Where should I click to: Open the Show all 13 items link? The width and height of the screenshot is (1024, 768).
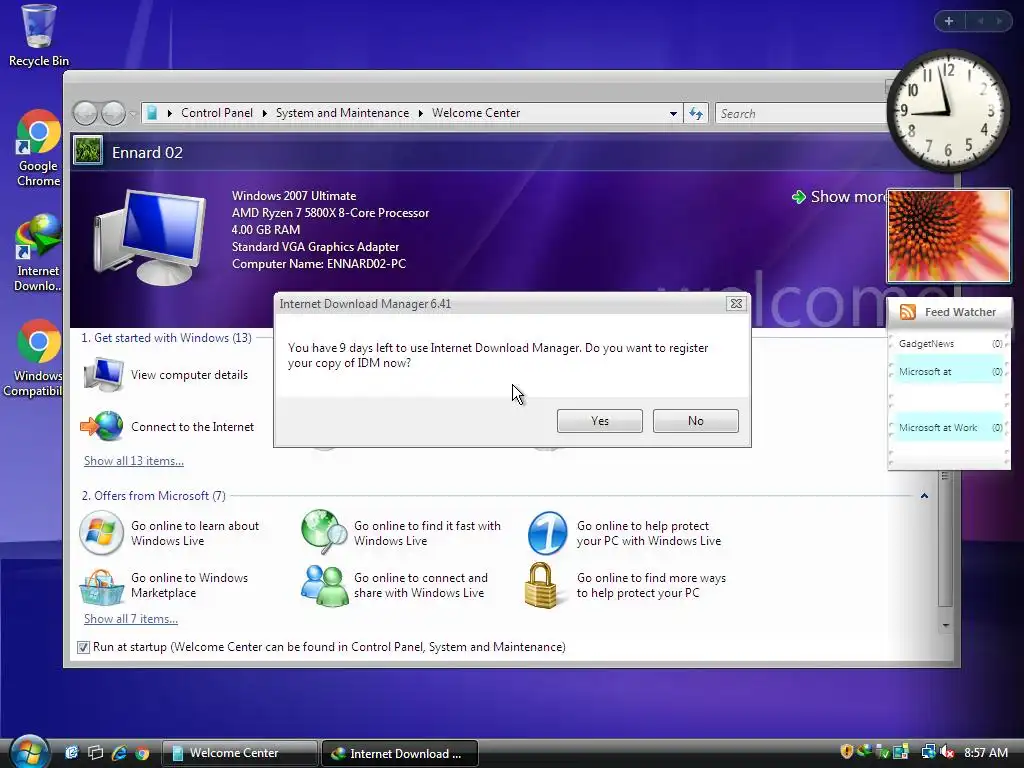(x=134, y=461)
